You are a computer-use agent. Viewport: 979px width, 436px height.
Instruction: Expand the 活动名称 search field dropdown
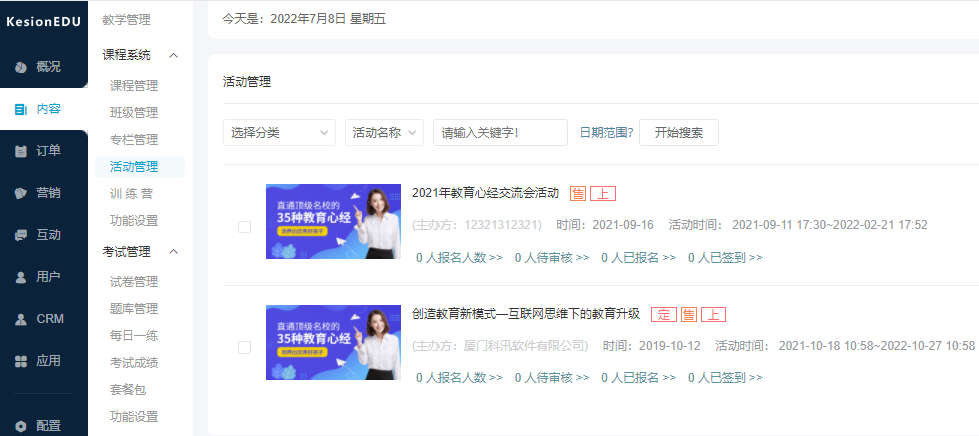point(385,133)
